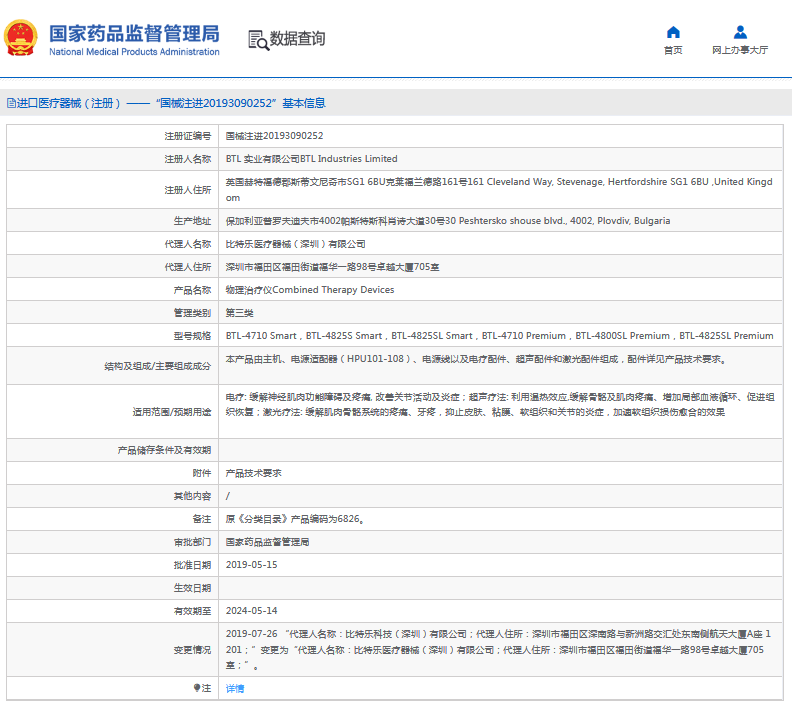Screen dimensions: 792x709
Task: Select expiry date 2024-05-14
Action: click(x=252, y=611)
